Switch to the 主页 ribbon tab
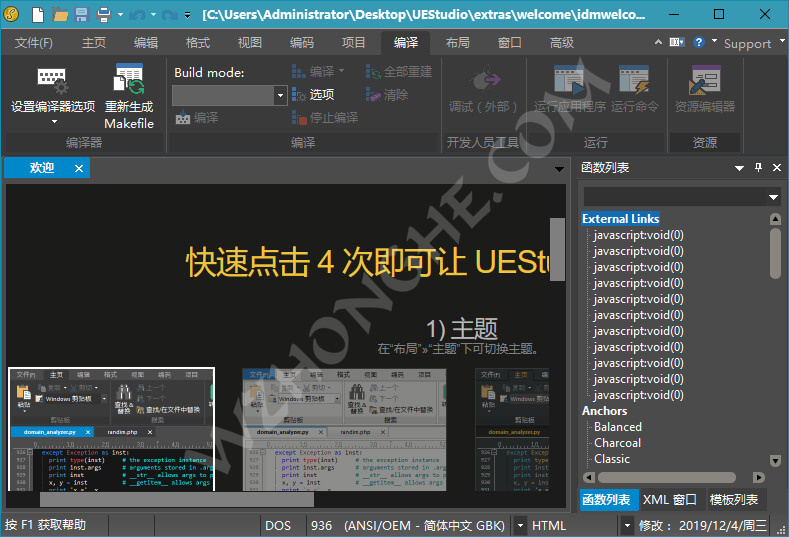The width and height of the screenshot is (789, 537). pyautogui.click(x=94, y=43)
